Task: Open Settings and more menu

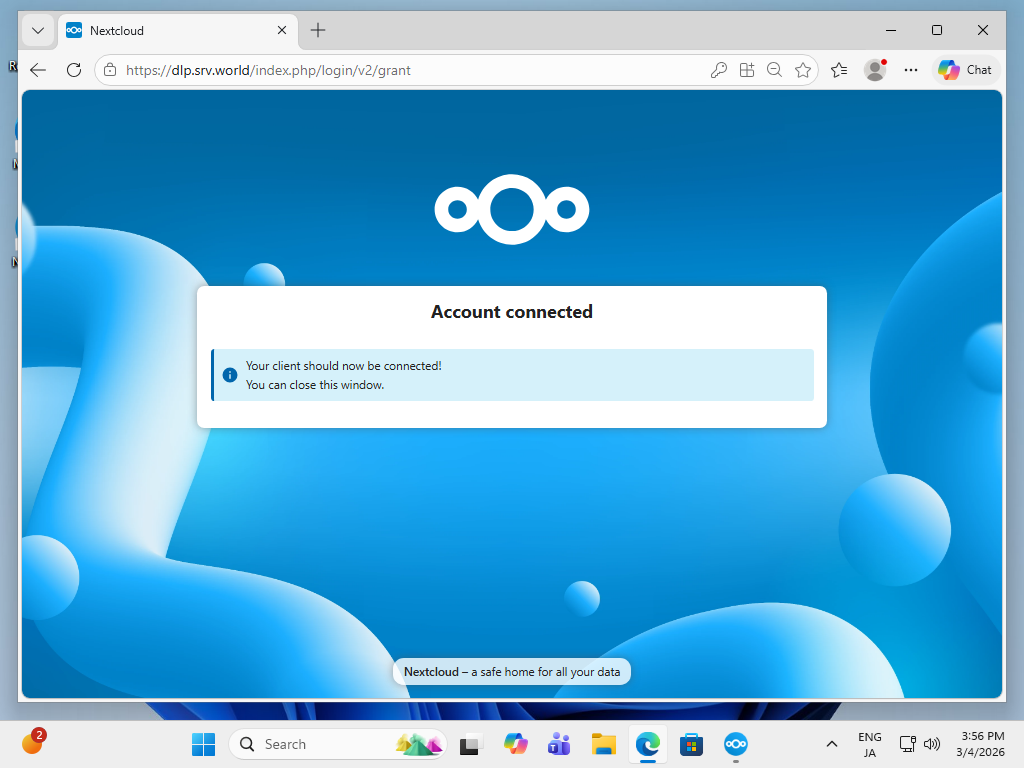Action: click(911, 70)
